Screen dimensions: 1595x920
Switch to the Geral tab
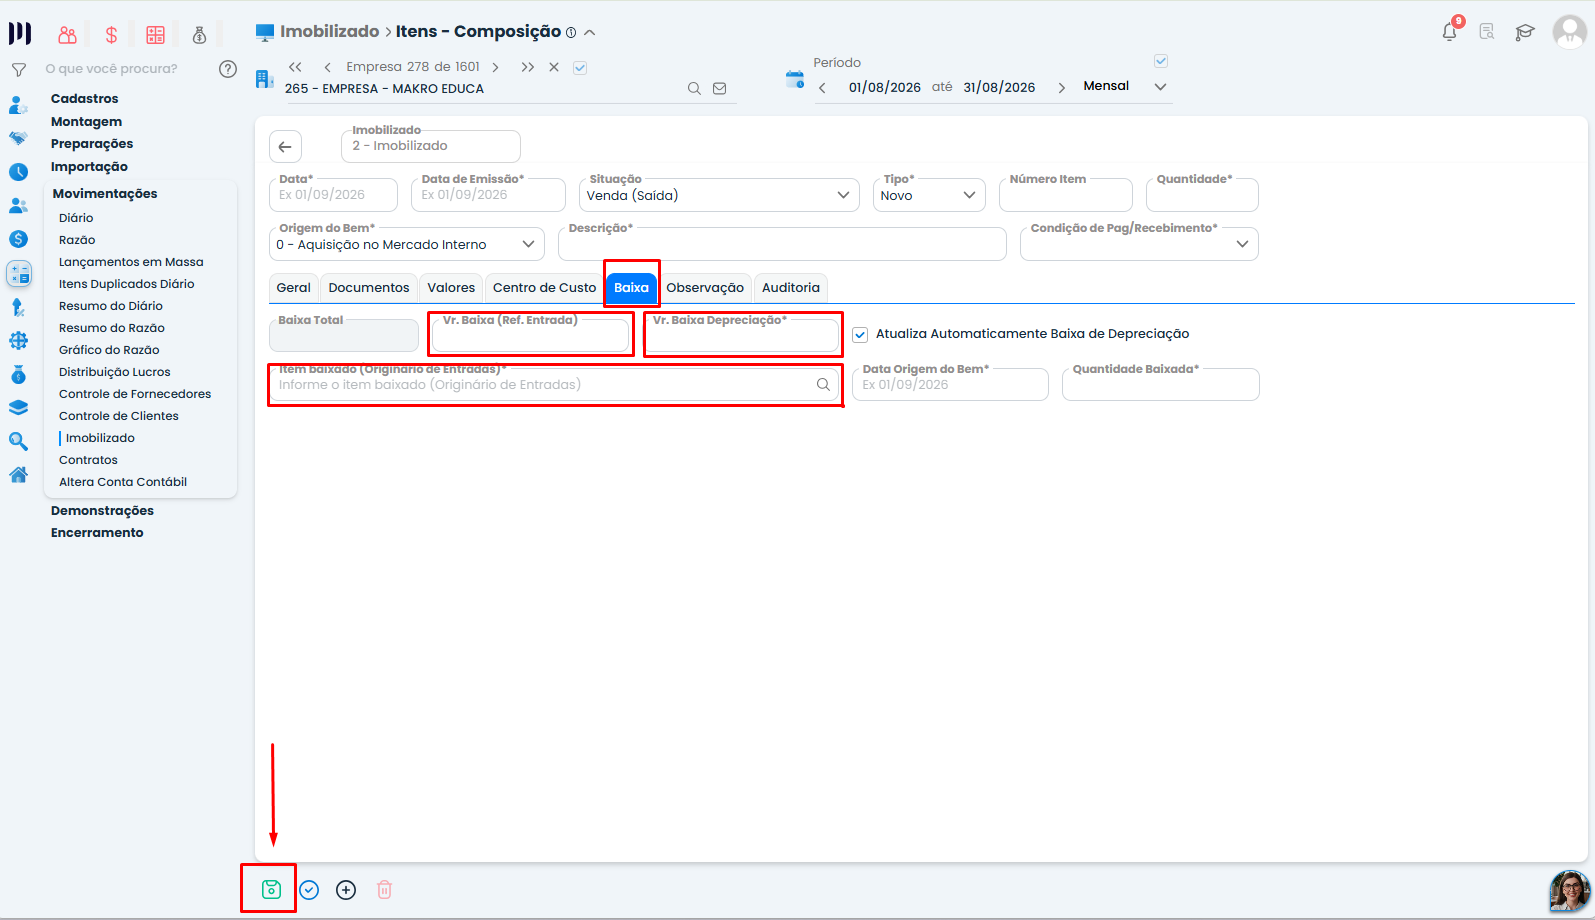294,288
